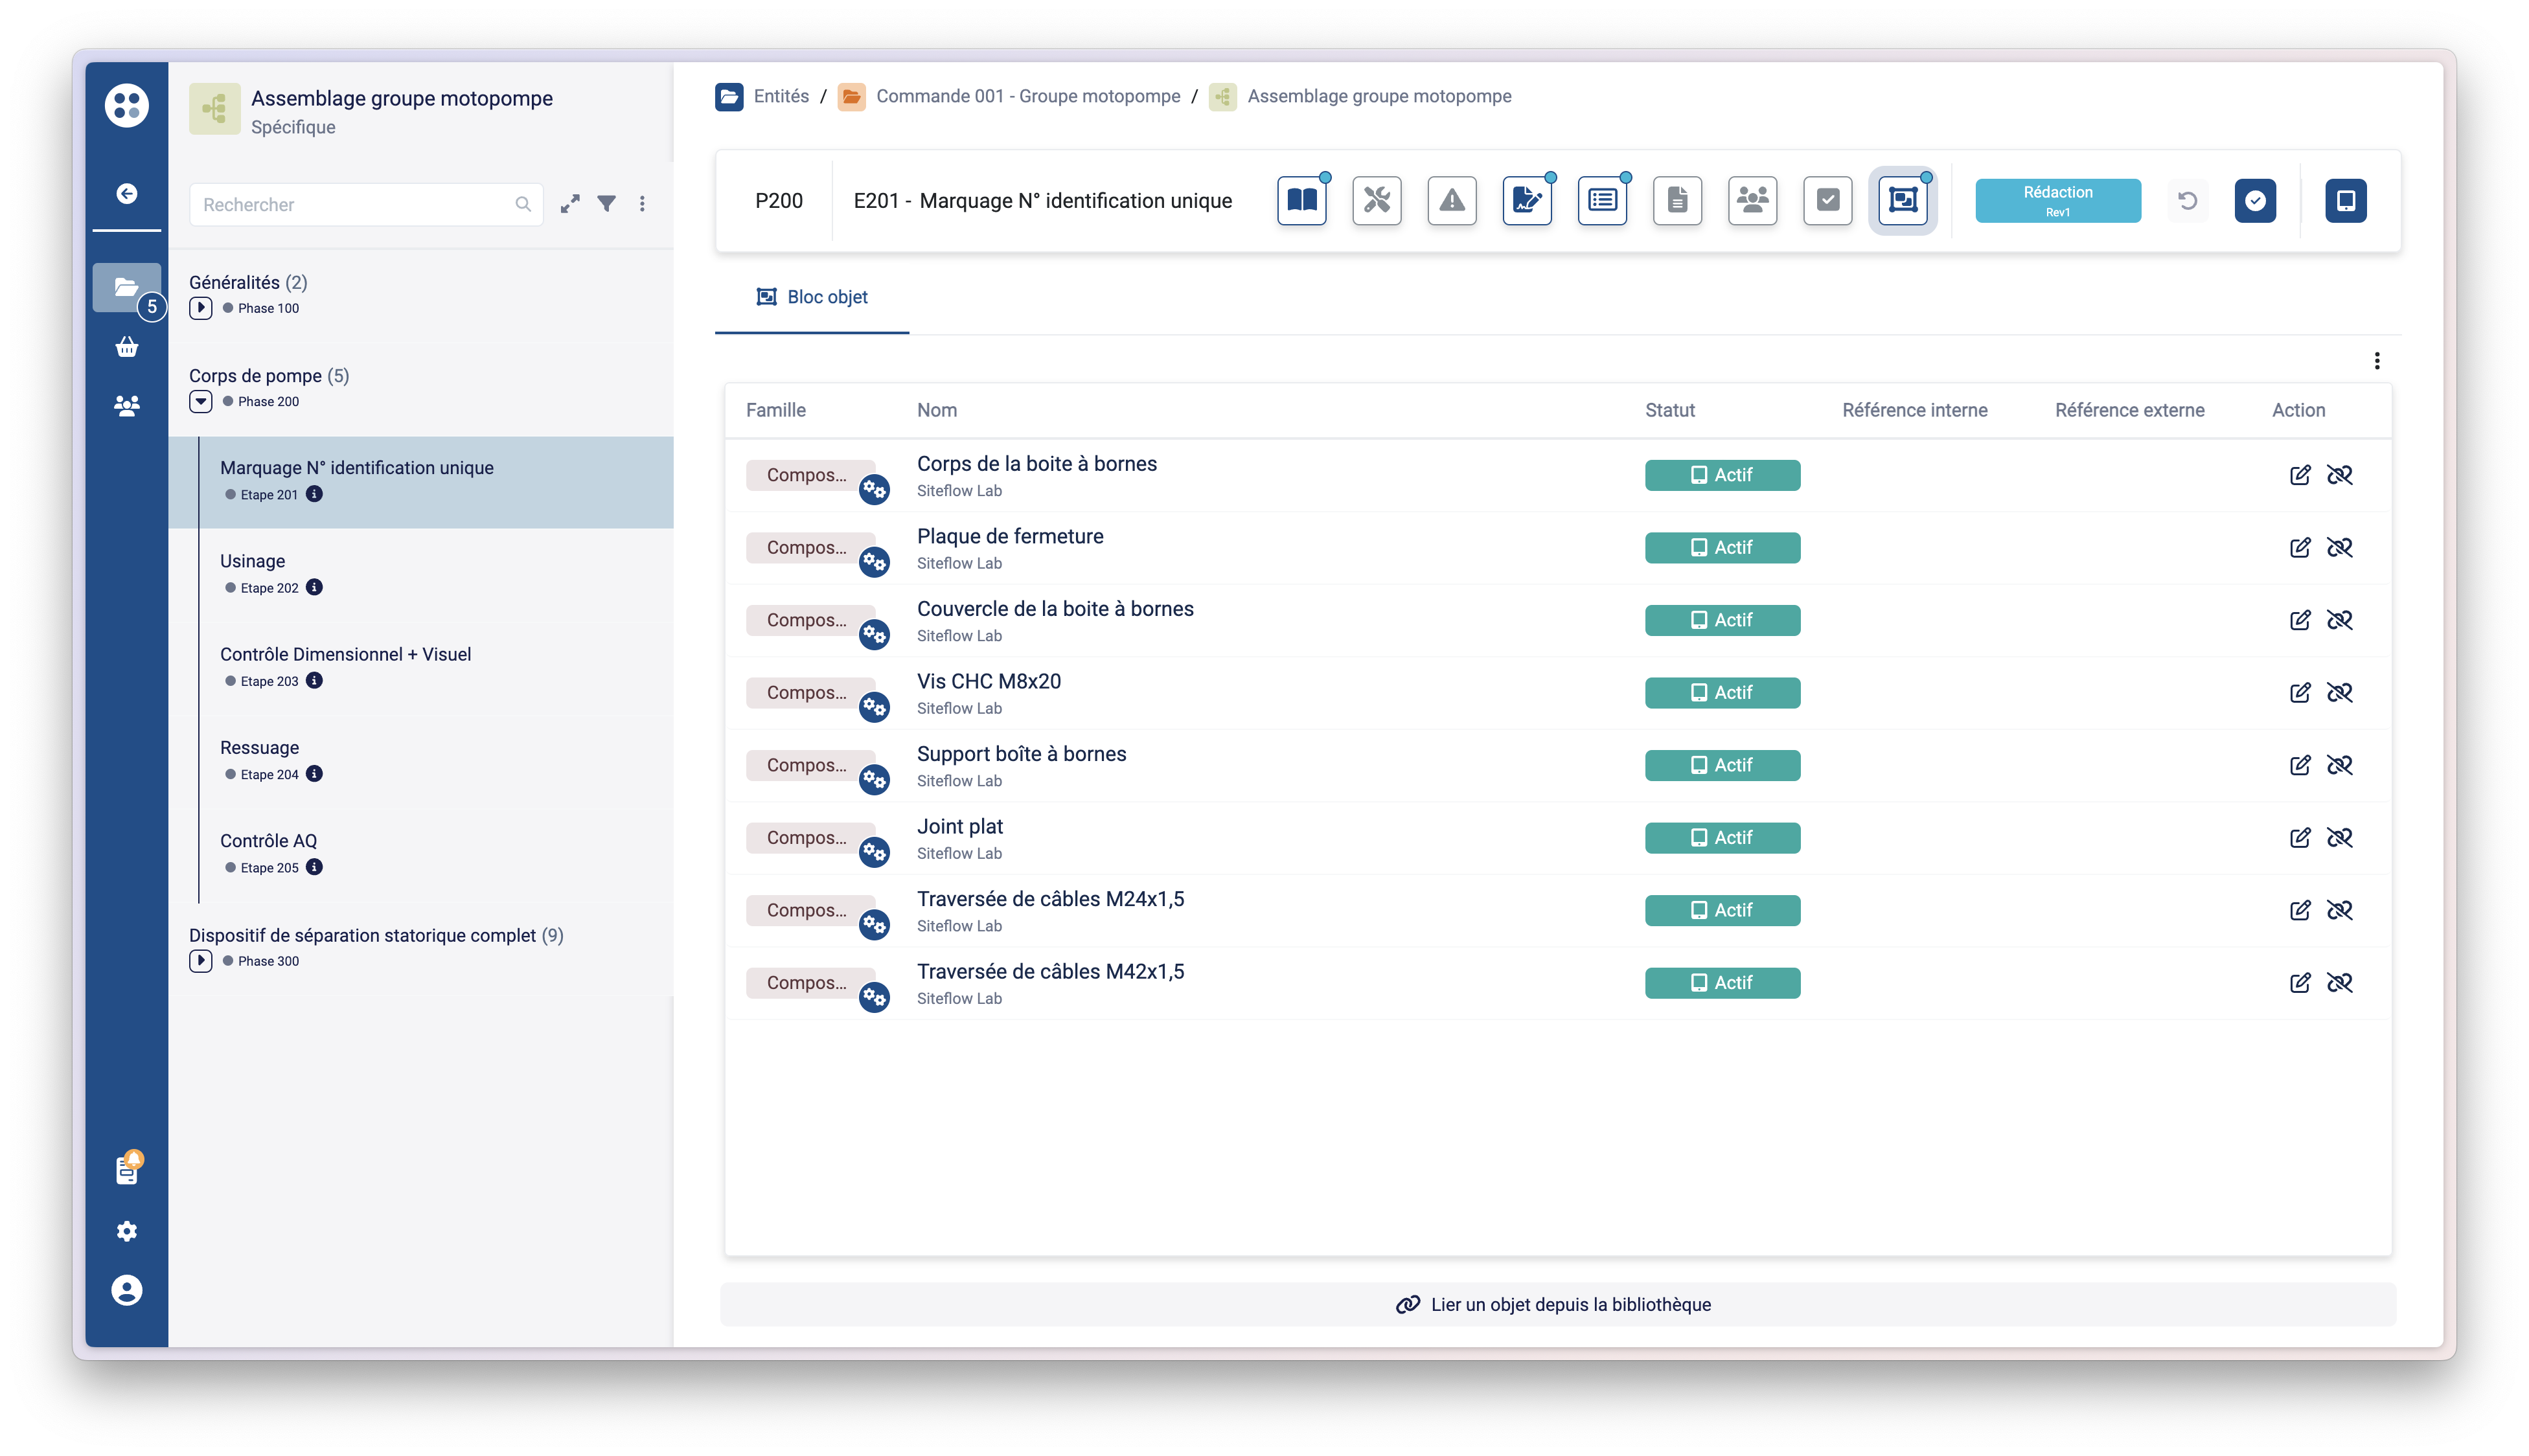Toggle expand-all arrows in the tree panel
The height and width of the screenshot is (1456, 2529).
(570, 204)
